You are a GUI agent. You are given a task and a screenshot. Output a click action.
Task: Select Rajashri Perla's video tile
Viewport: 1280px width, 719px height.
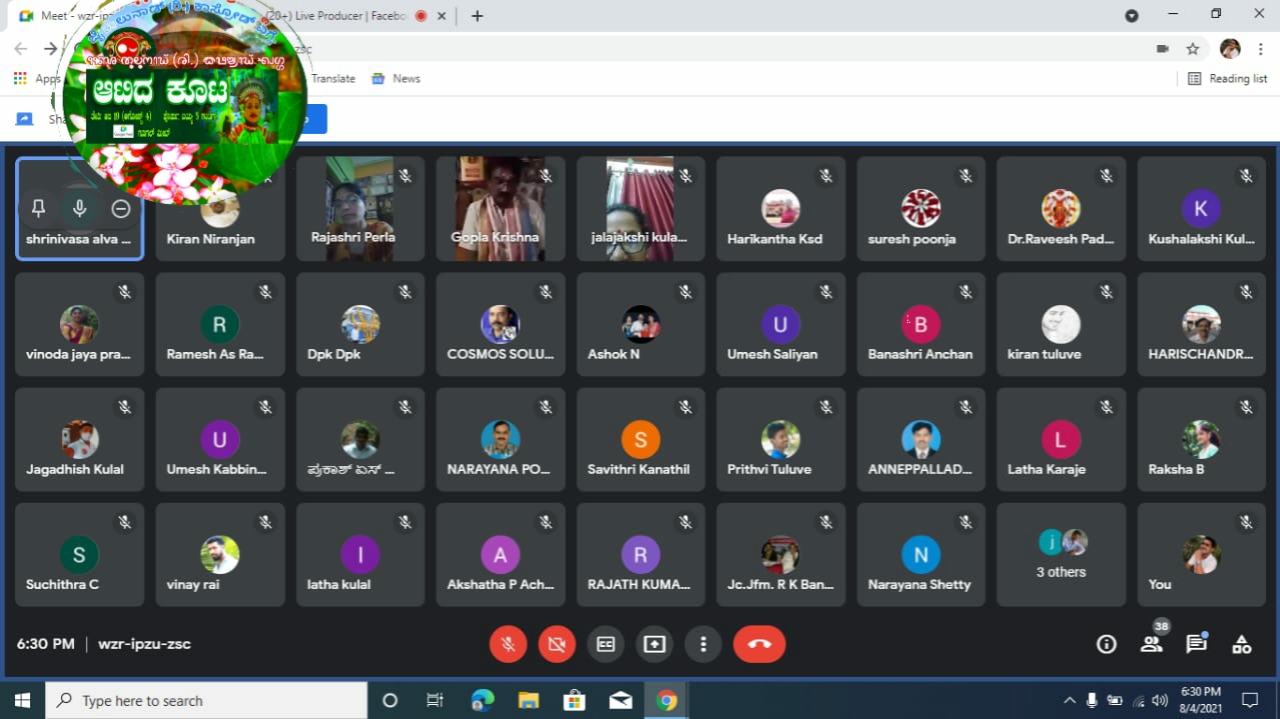click(360, 208)
